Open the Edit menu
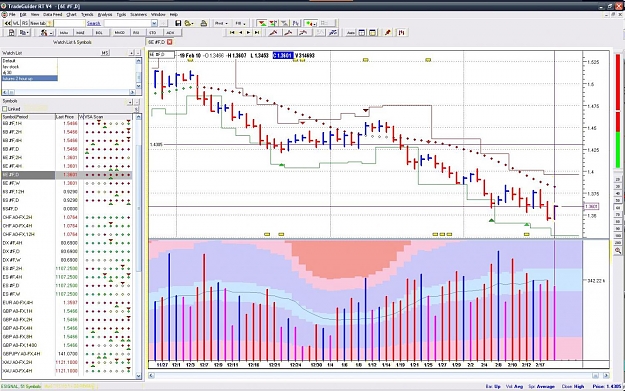The width and height of the screenshot is (625, 391). click(23, 15)
